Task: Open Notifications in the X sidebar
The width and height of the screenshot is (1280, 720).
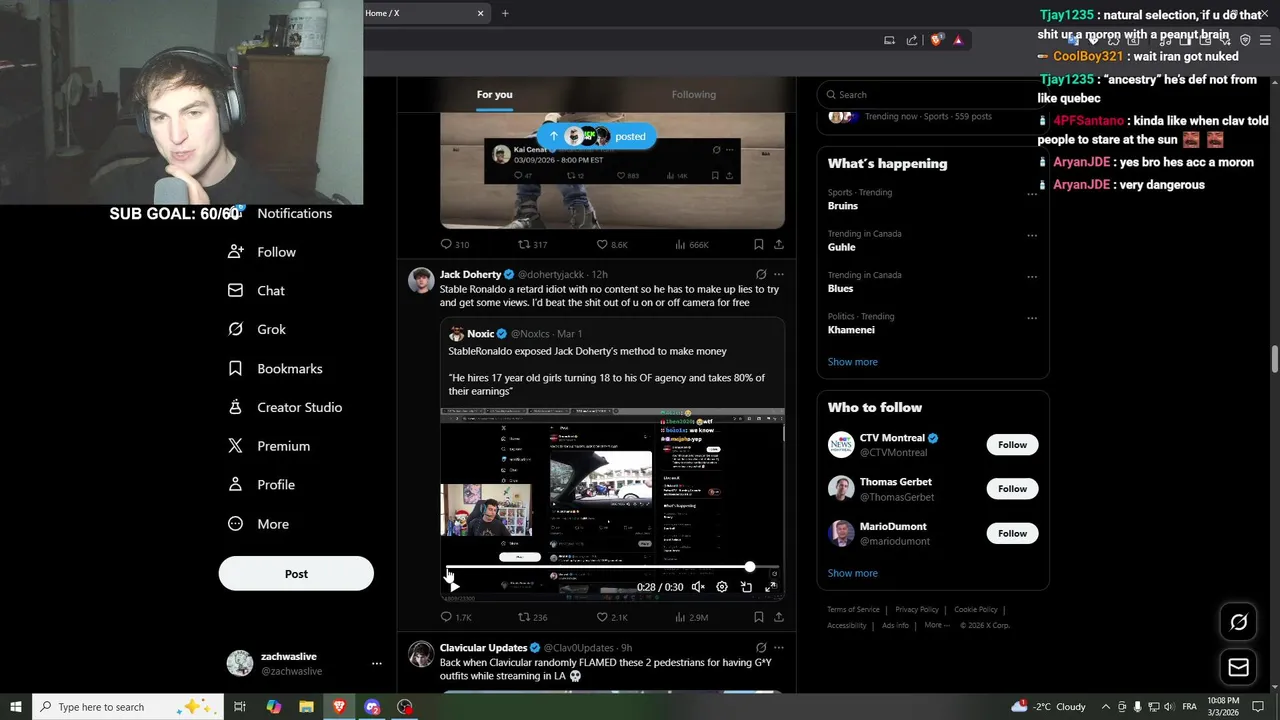Action: pos(294,213)
